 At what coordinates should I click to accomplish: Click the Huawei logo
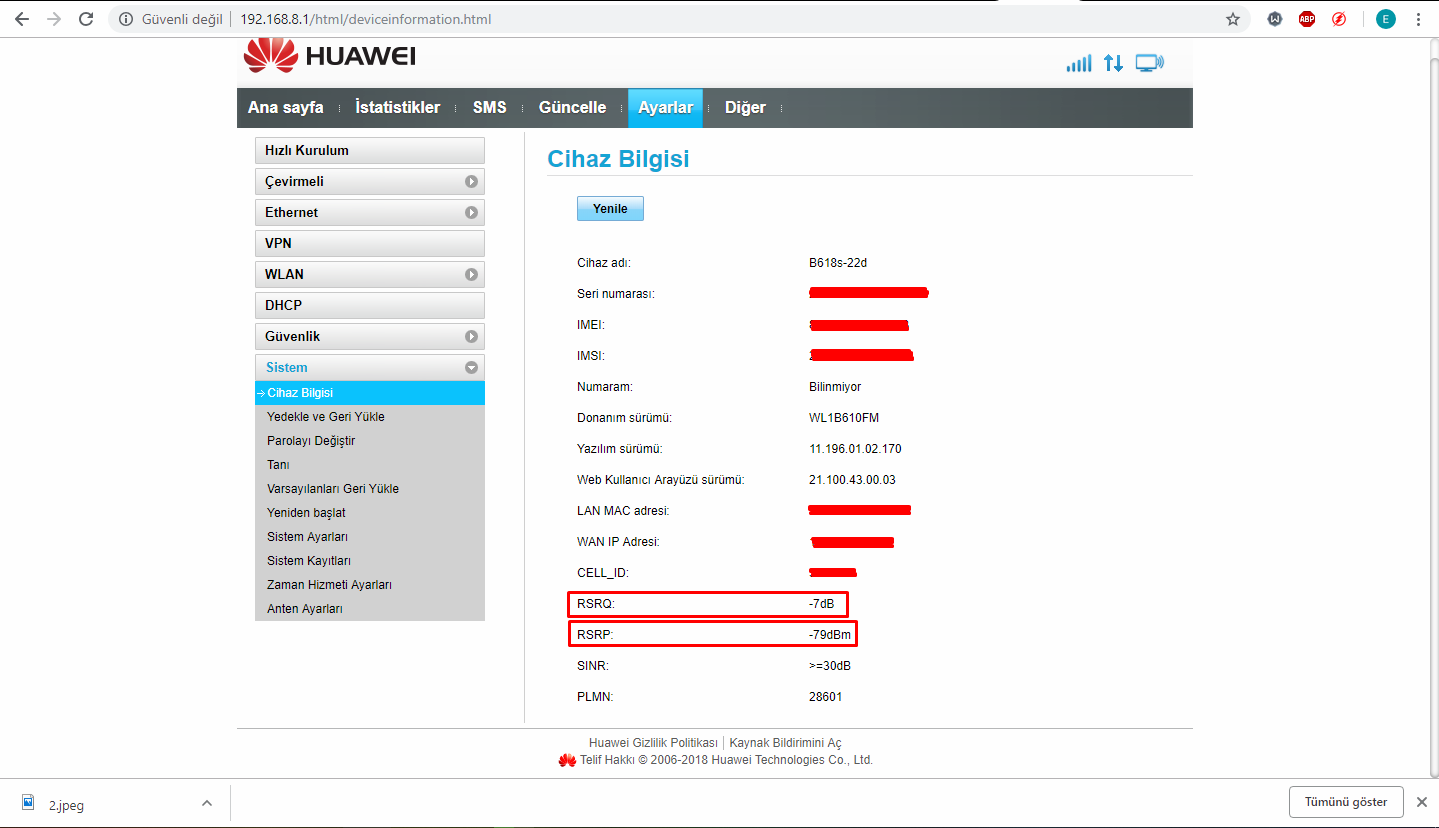[x=330, y=56]
